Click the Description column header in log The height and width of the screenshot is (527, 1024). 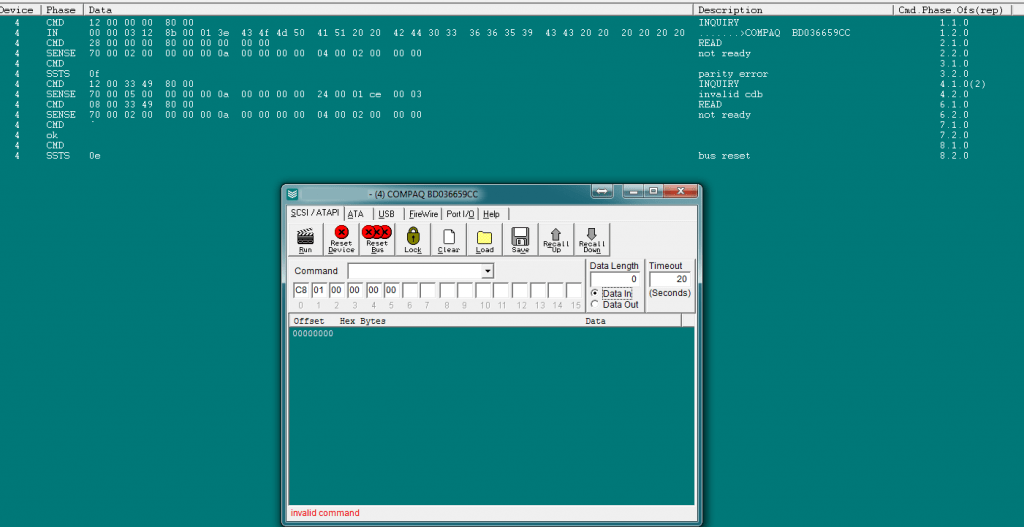730,10
